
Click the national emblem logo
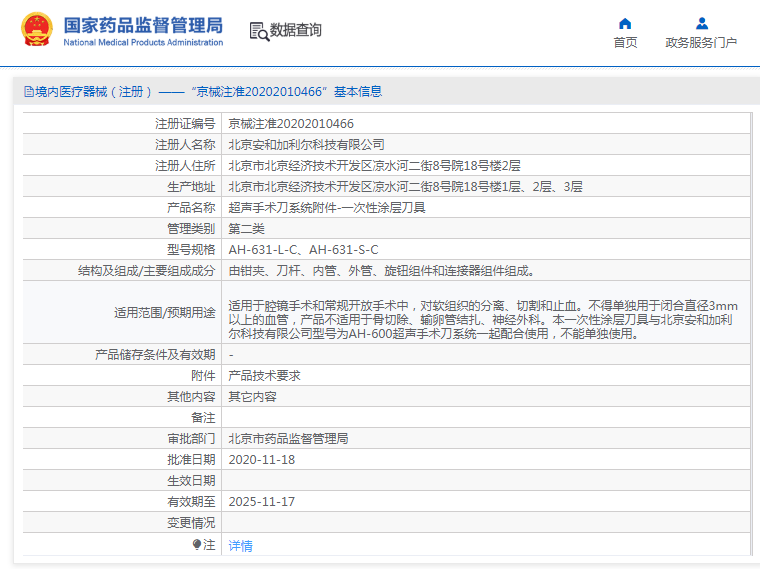coord(37,30)
